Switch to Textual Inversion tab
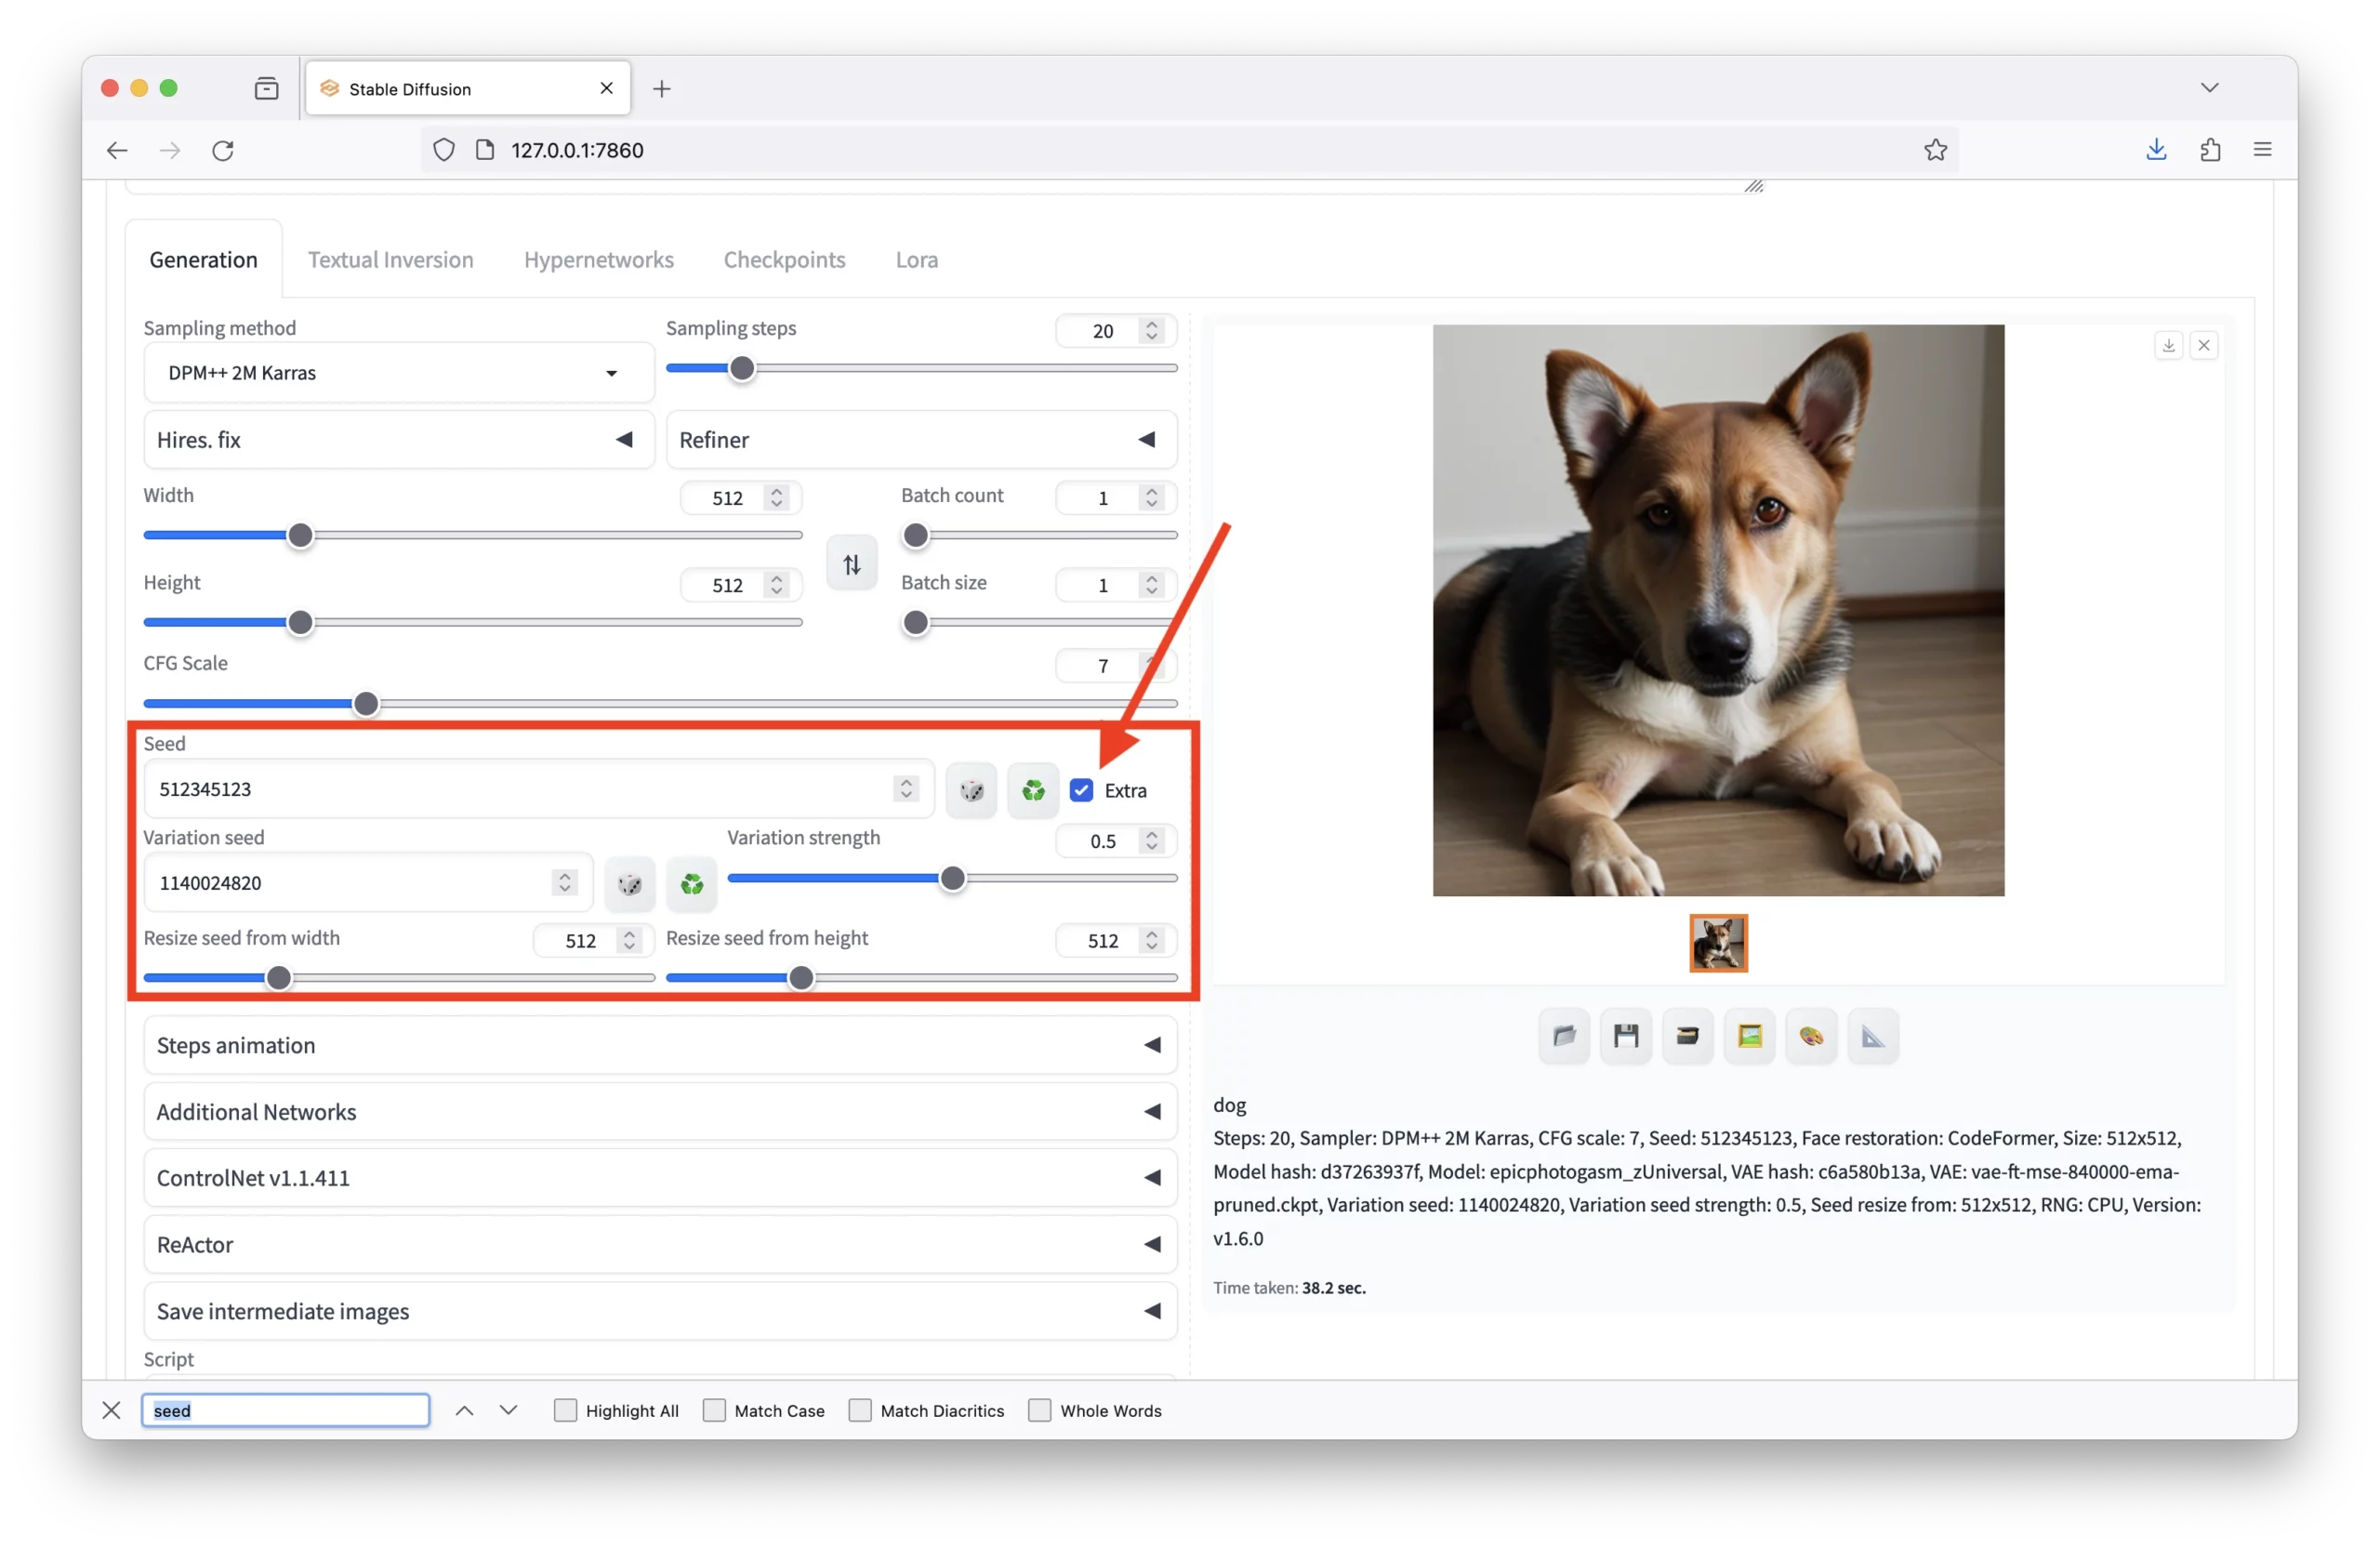 pyautogui.click(x=390, y=260)
